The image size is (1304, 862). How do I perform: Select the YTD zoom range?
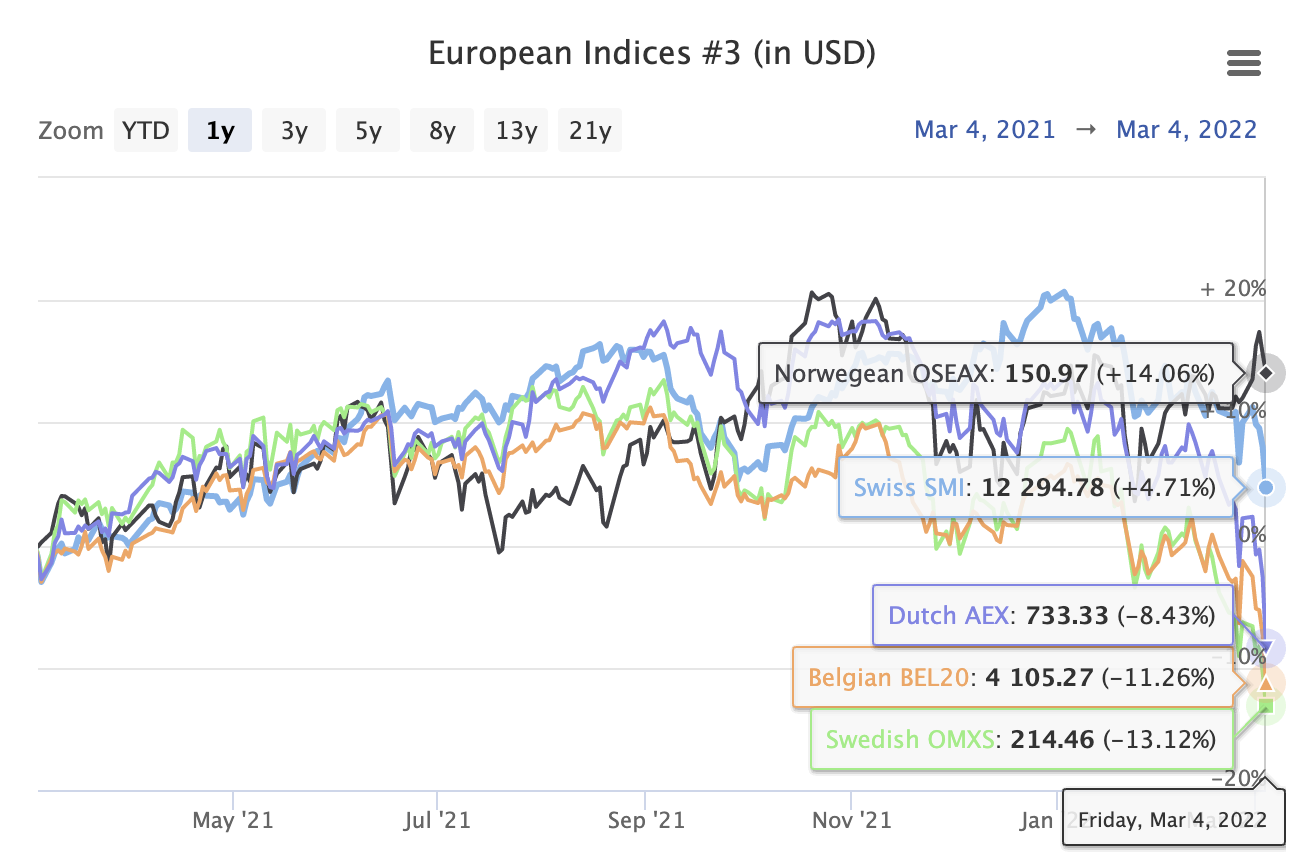tap(146, 131)
